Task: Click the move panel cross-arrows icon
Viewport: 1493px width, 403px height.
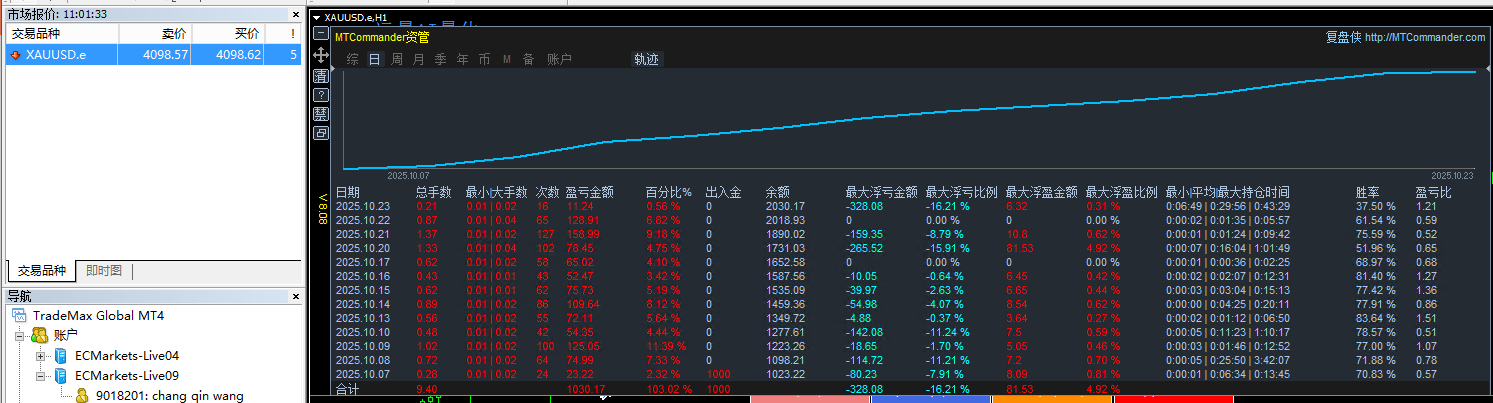Action: tap(321, 55)
